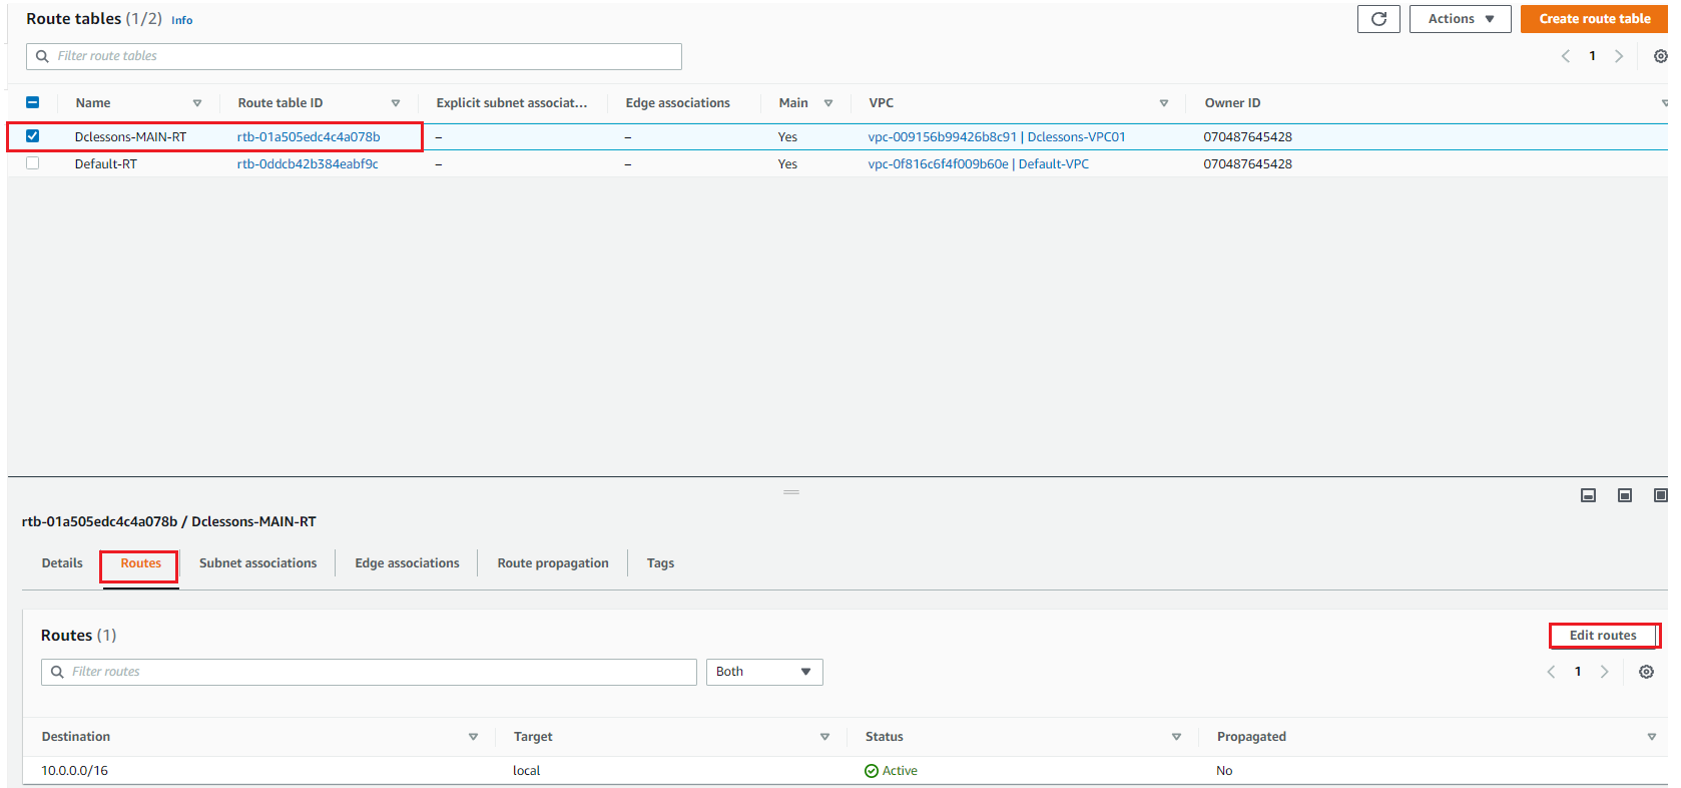Image resolution: width=1681 pixels, height=788 pixels.
Task: Open the Actions dropdown menu
Action: [1460, 19]
